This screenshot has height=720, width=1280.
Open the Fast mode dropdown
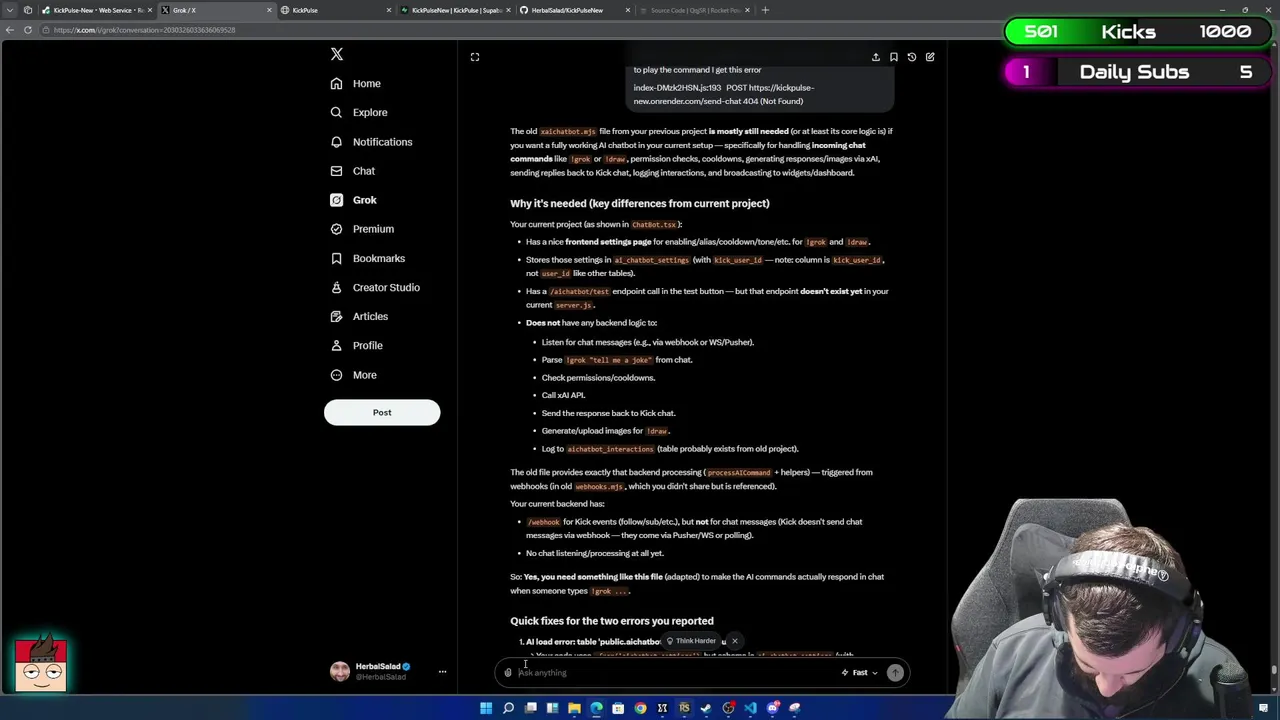(x=859, y=673)
